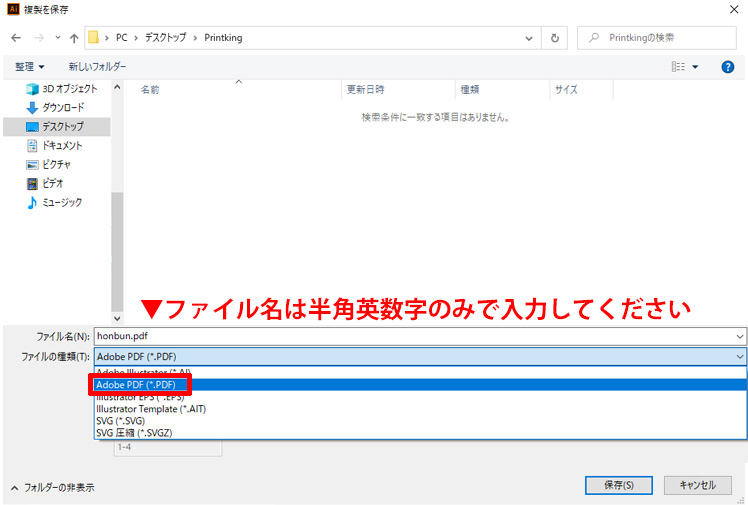The image size is (748, 505).
Task: Change the view layout icon
Action: tap(678, 67)
